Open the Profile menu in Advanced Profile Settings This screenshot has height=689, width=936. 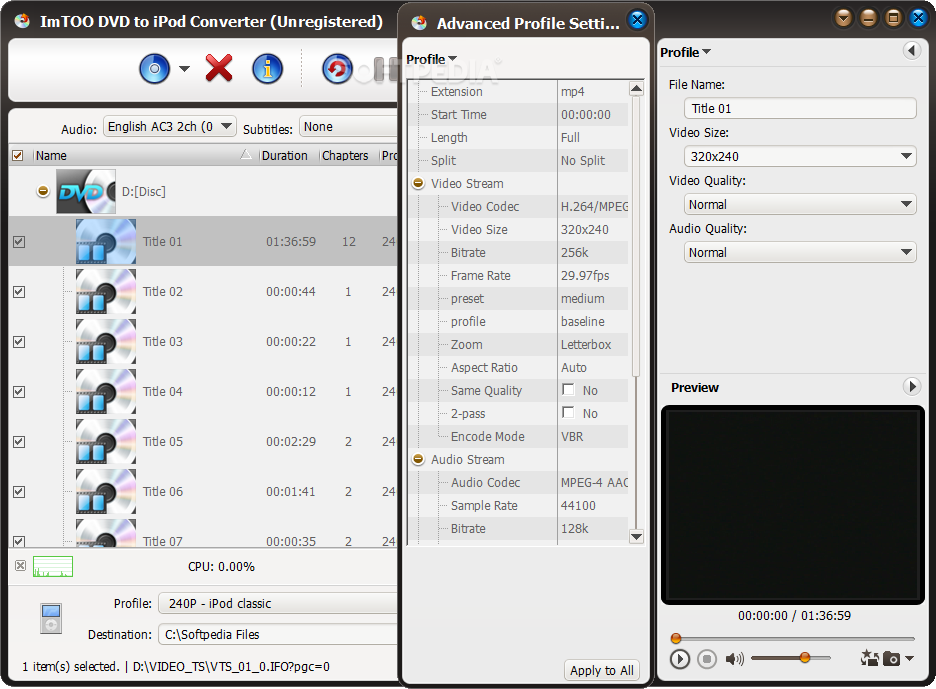pyautogui.click(x=431, y=59)
